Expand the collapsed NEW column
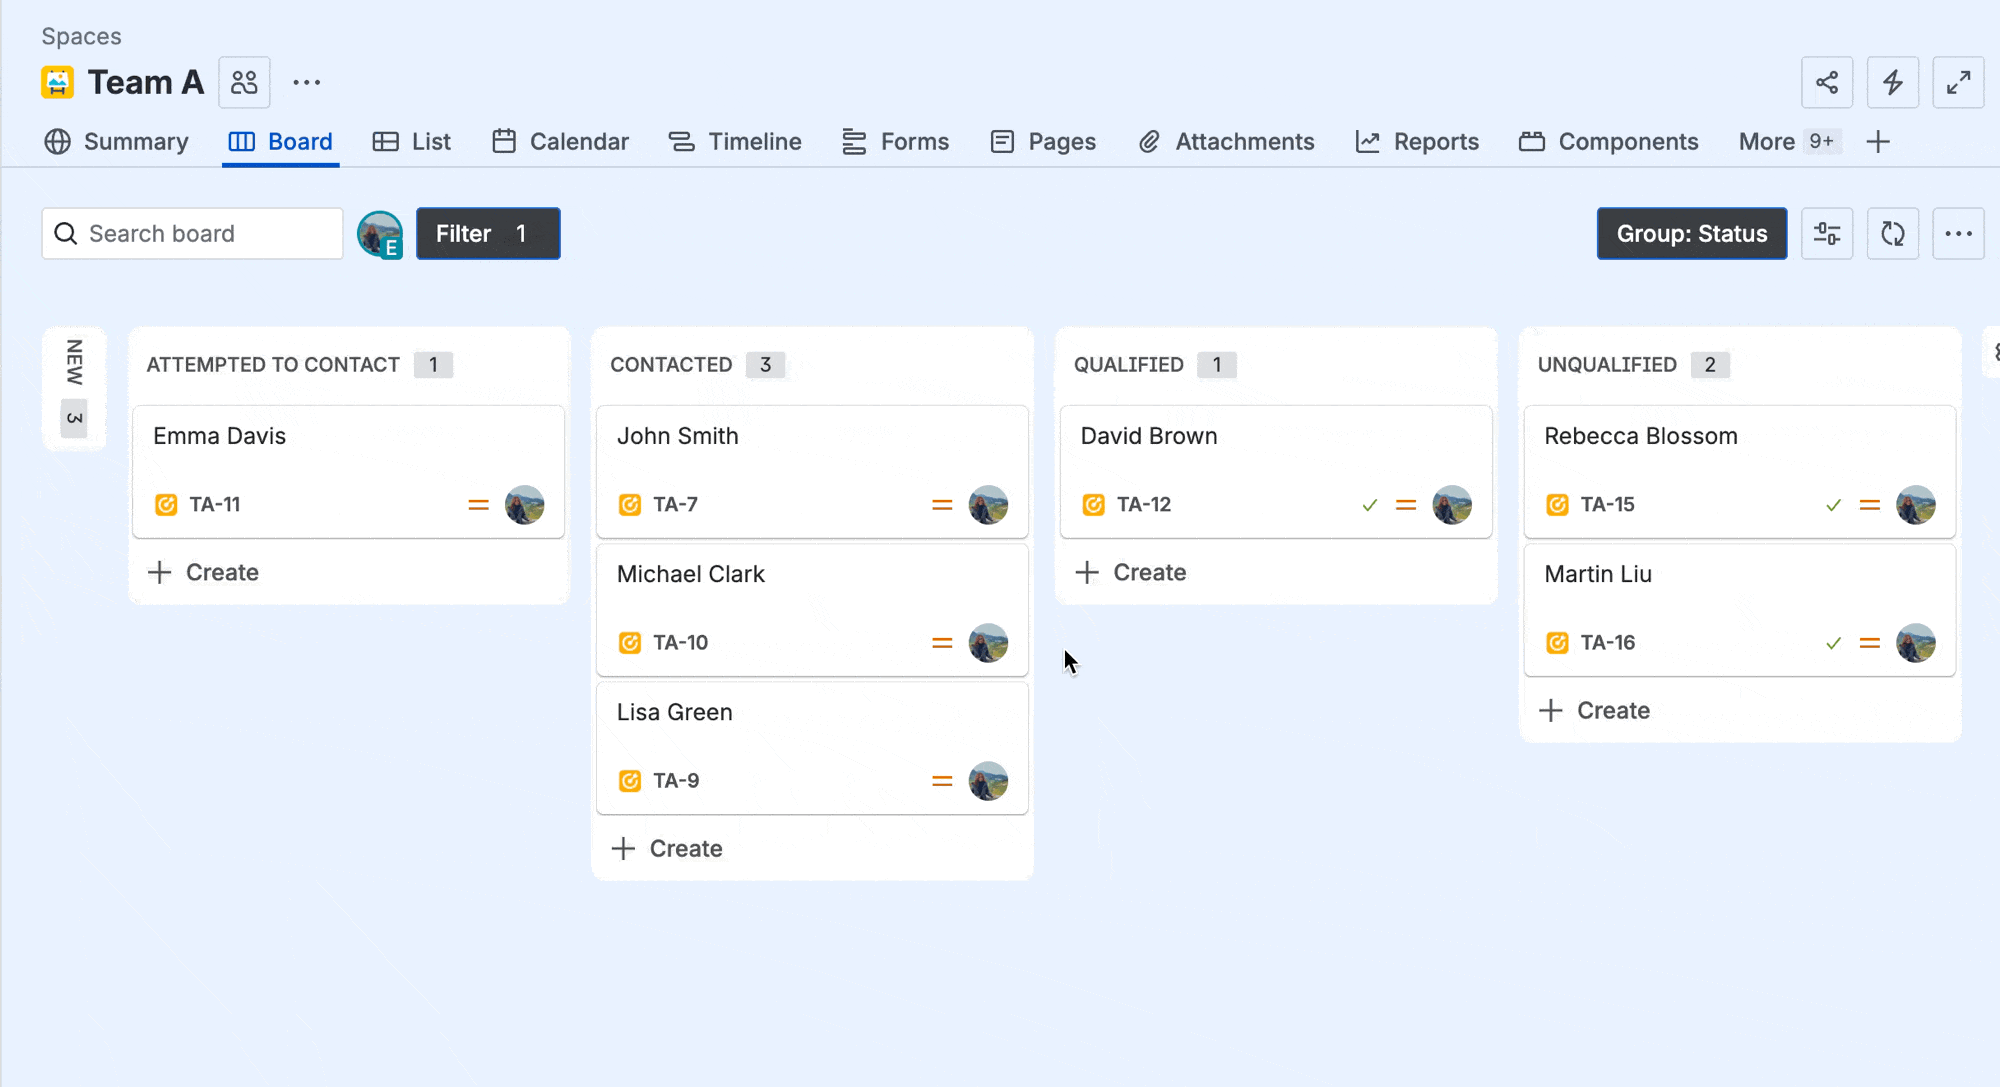This screenshot has width=2000, height=1087. click(74, 388)
